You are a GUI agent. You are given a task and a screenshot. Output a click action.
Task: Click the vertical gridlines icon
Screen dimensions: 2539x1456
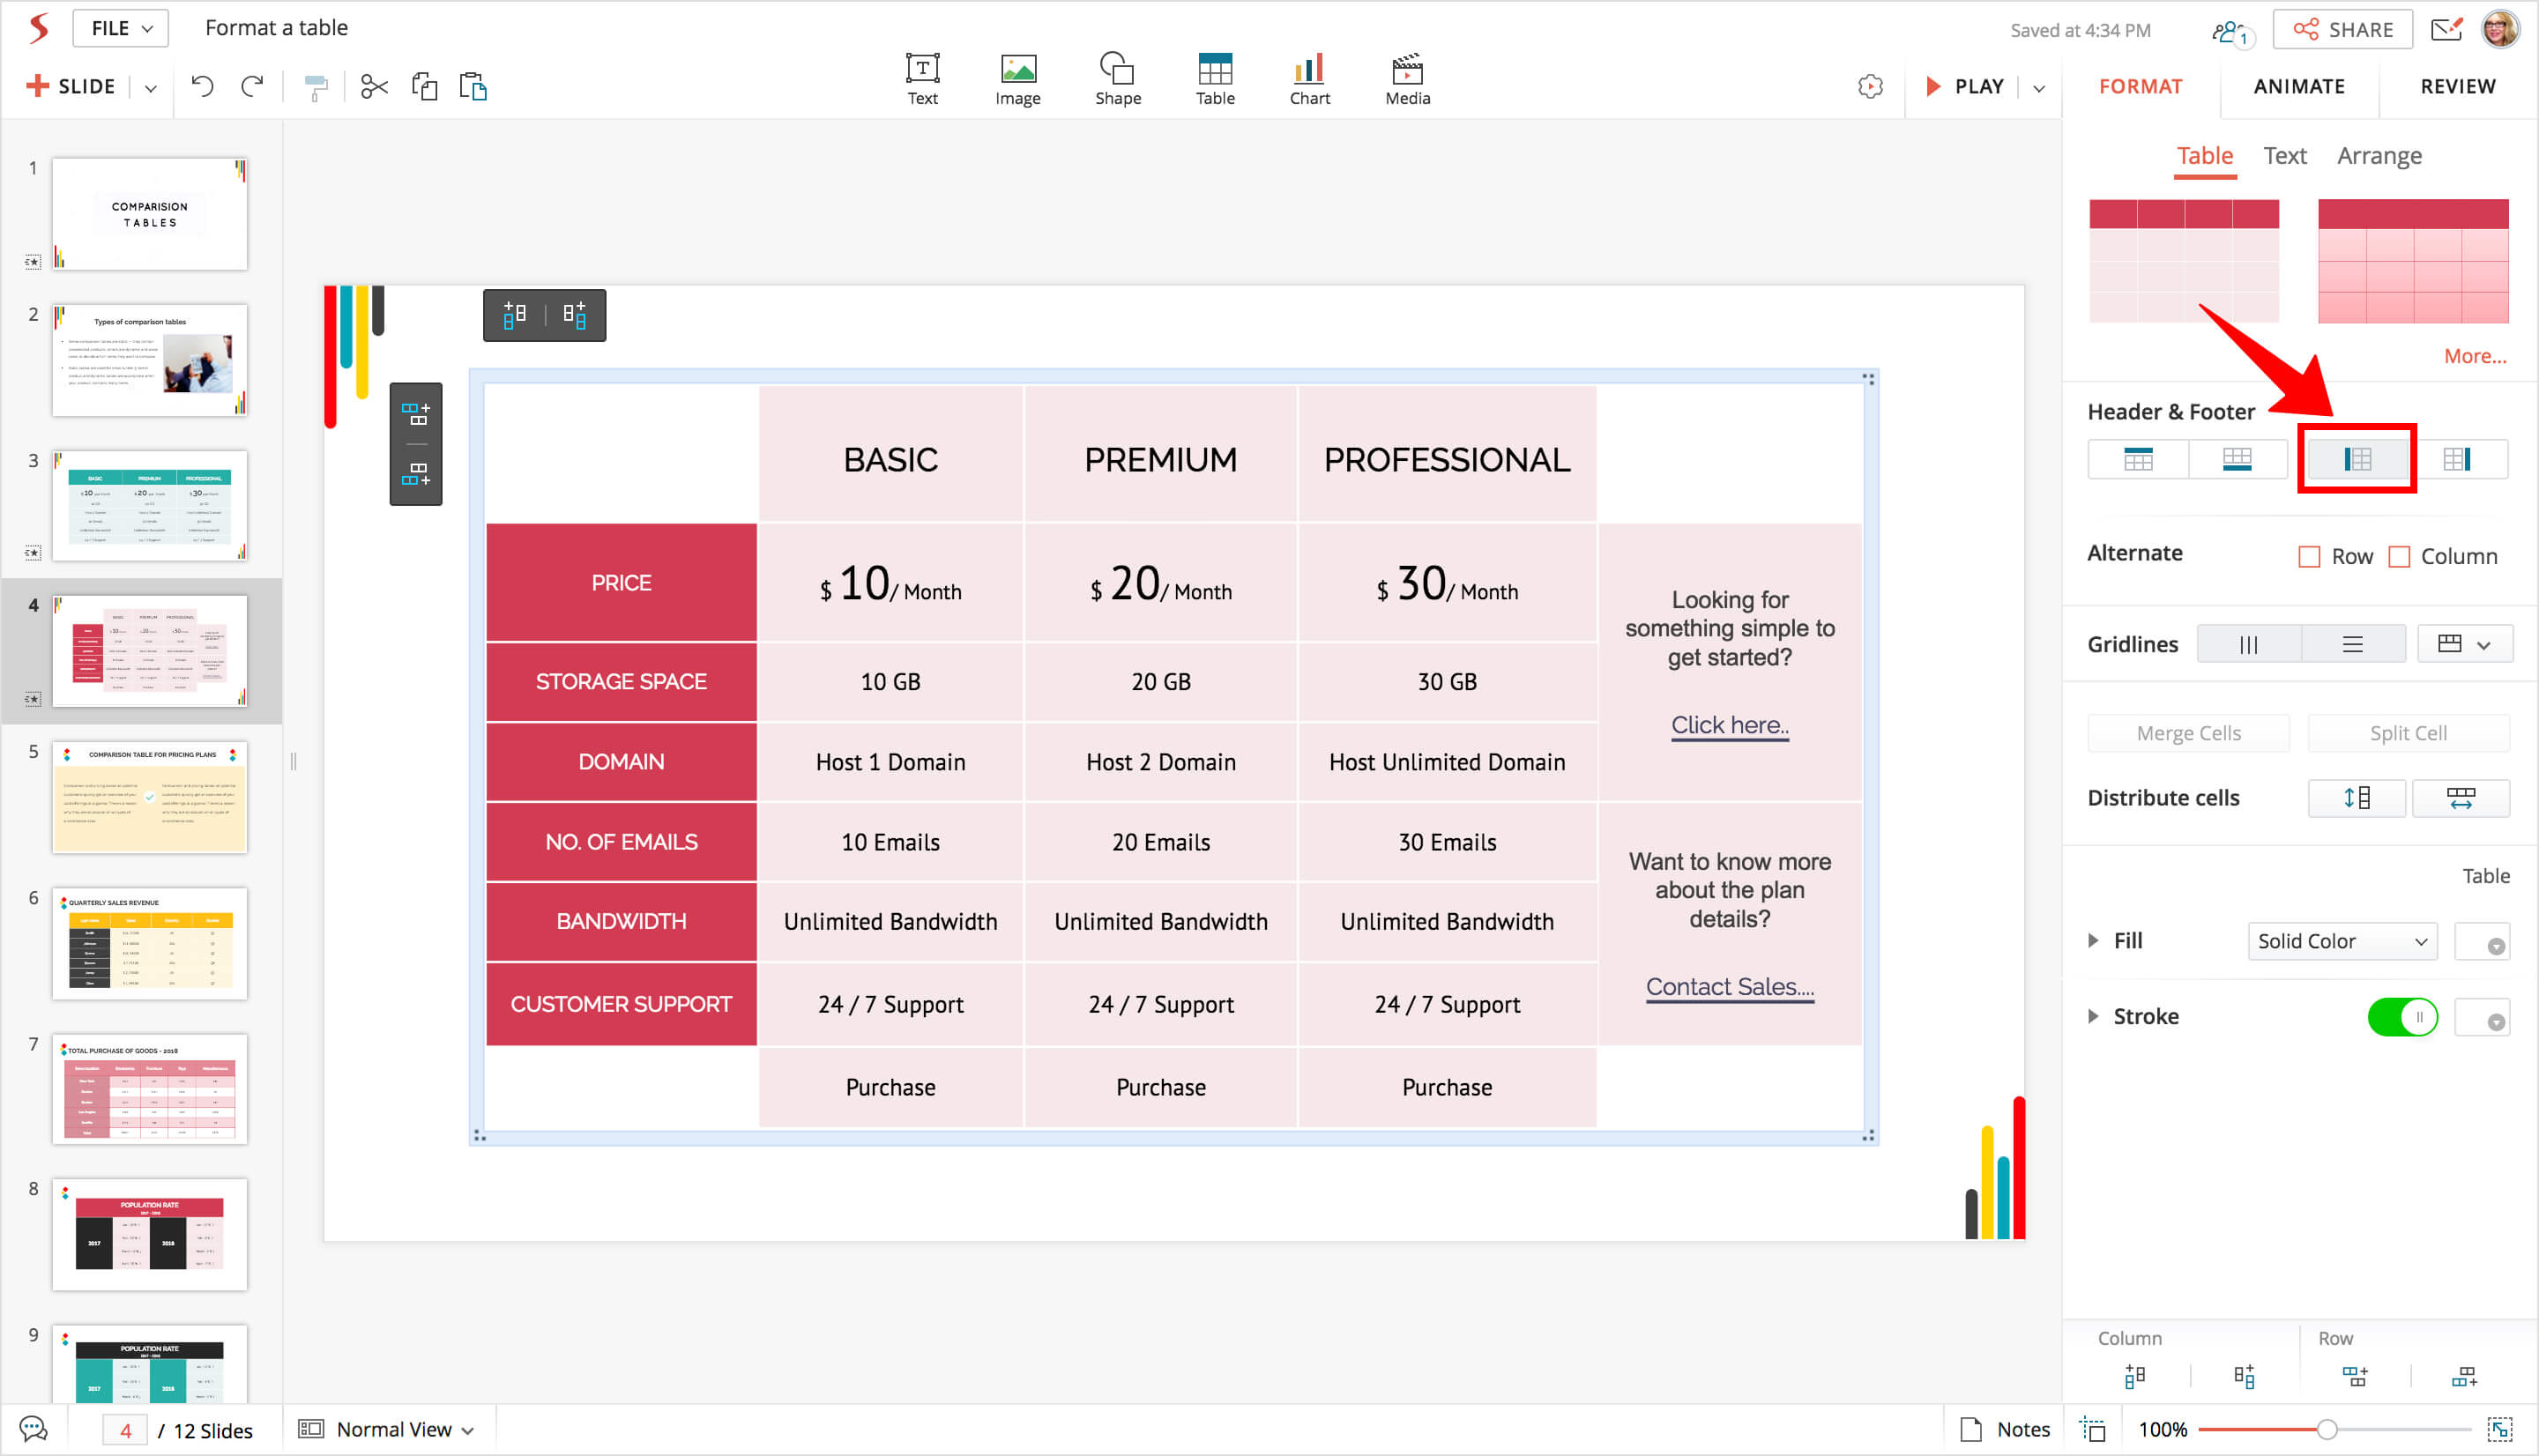2248,645
